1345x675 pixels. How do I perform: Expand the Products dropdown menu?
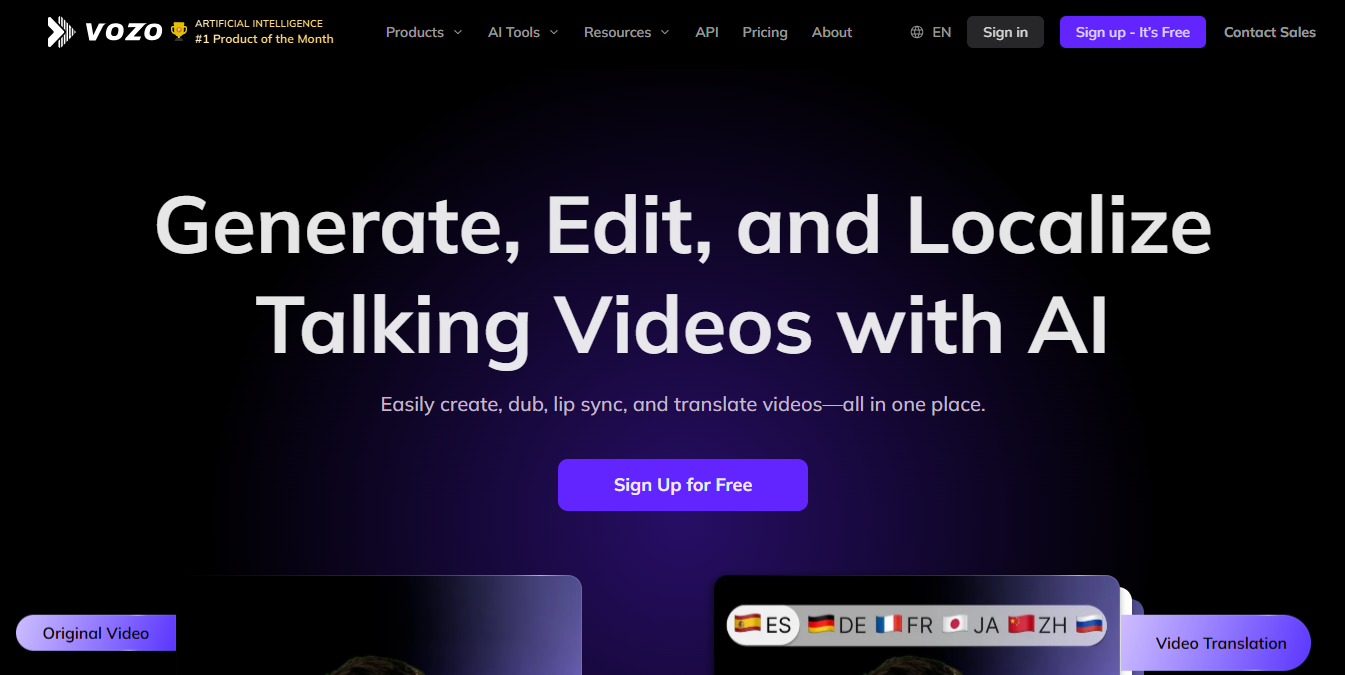click(x=424, y=32)
